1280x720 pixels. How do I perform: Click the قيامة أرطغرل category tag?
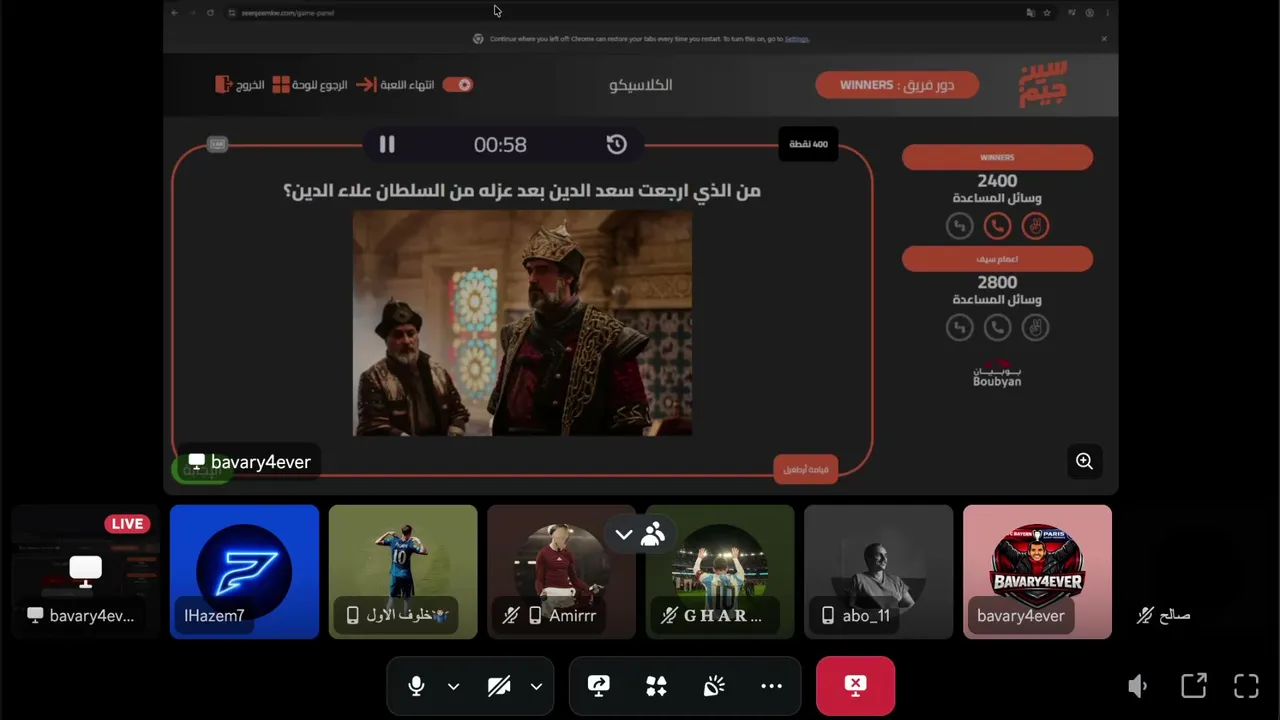pyautogui.click(x=806, y=469)
